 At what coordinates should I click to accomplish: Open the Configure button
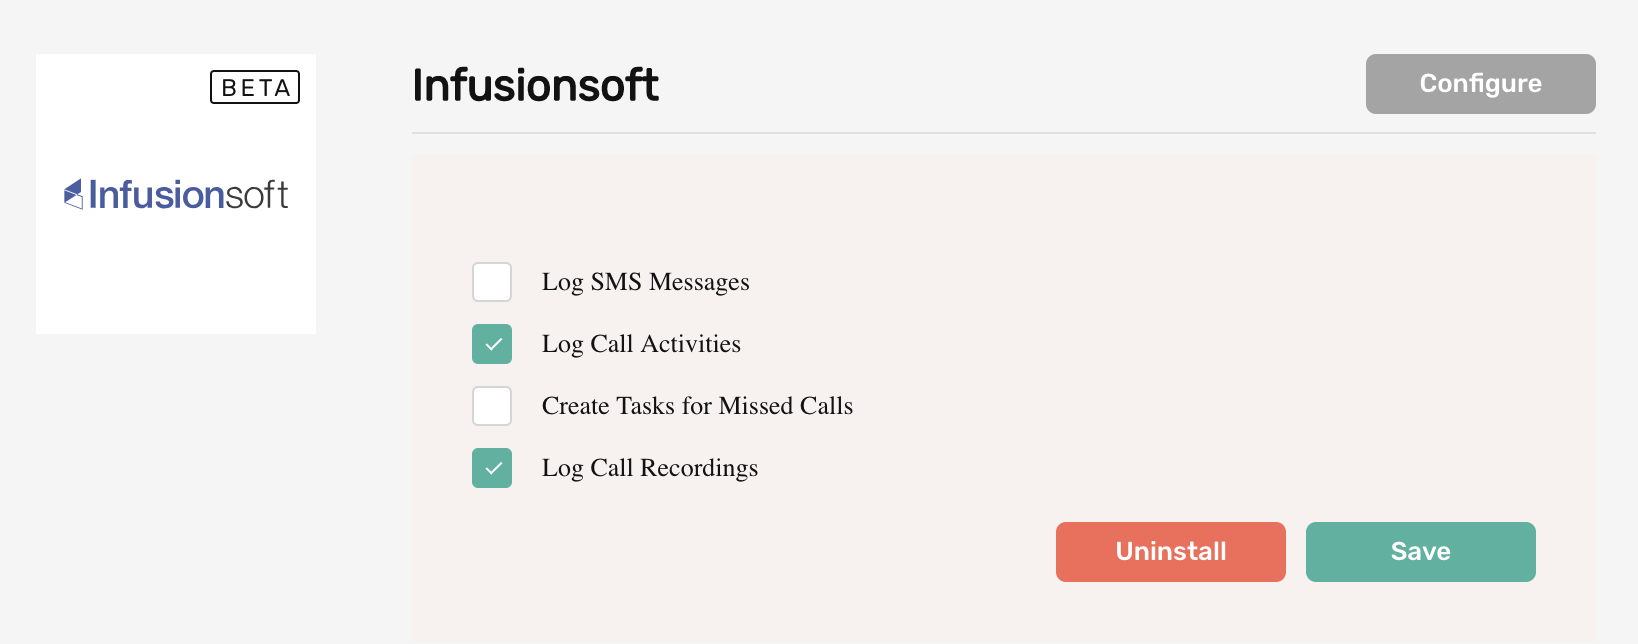[x=1481, y=84]
